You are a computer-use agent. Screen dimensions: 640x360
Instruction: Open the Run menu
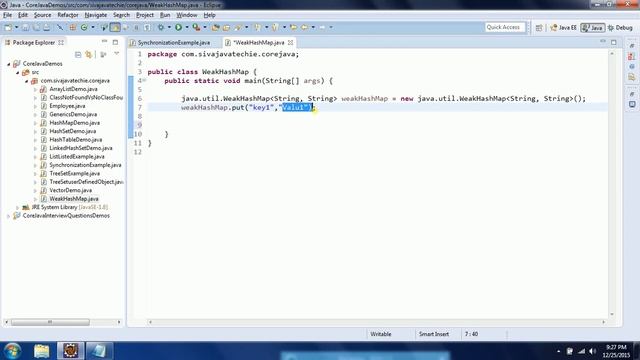pos(165,15)
